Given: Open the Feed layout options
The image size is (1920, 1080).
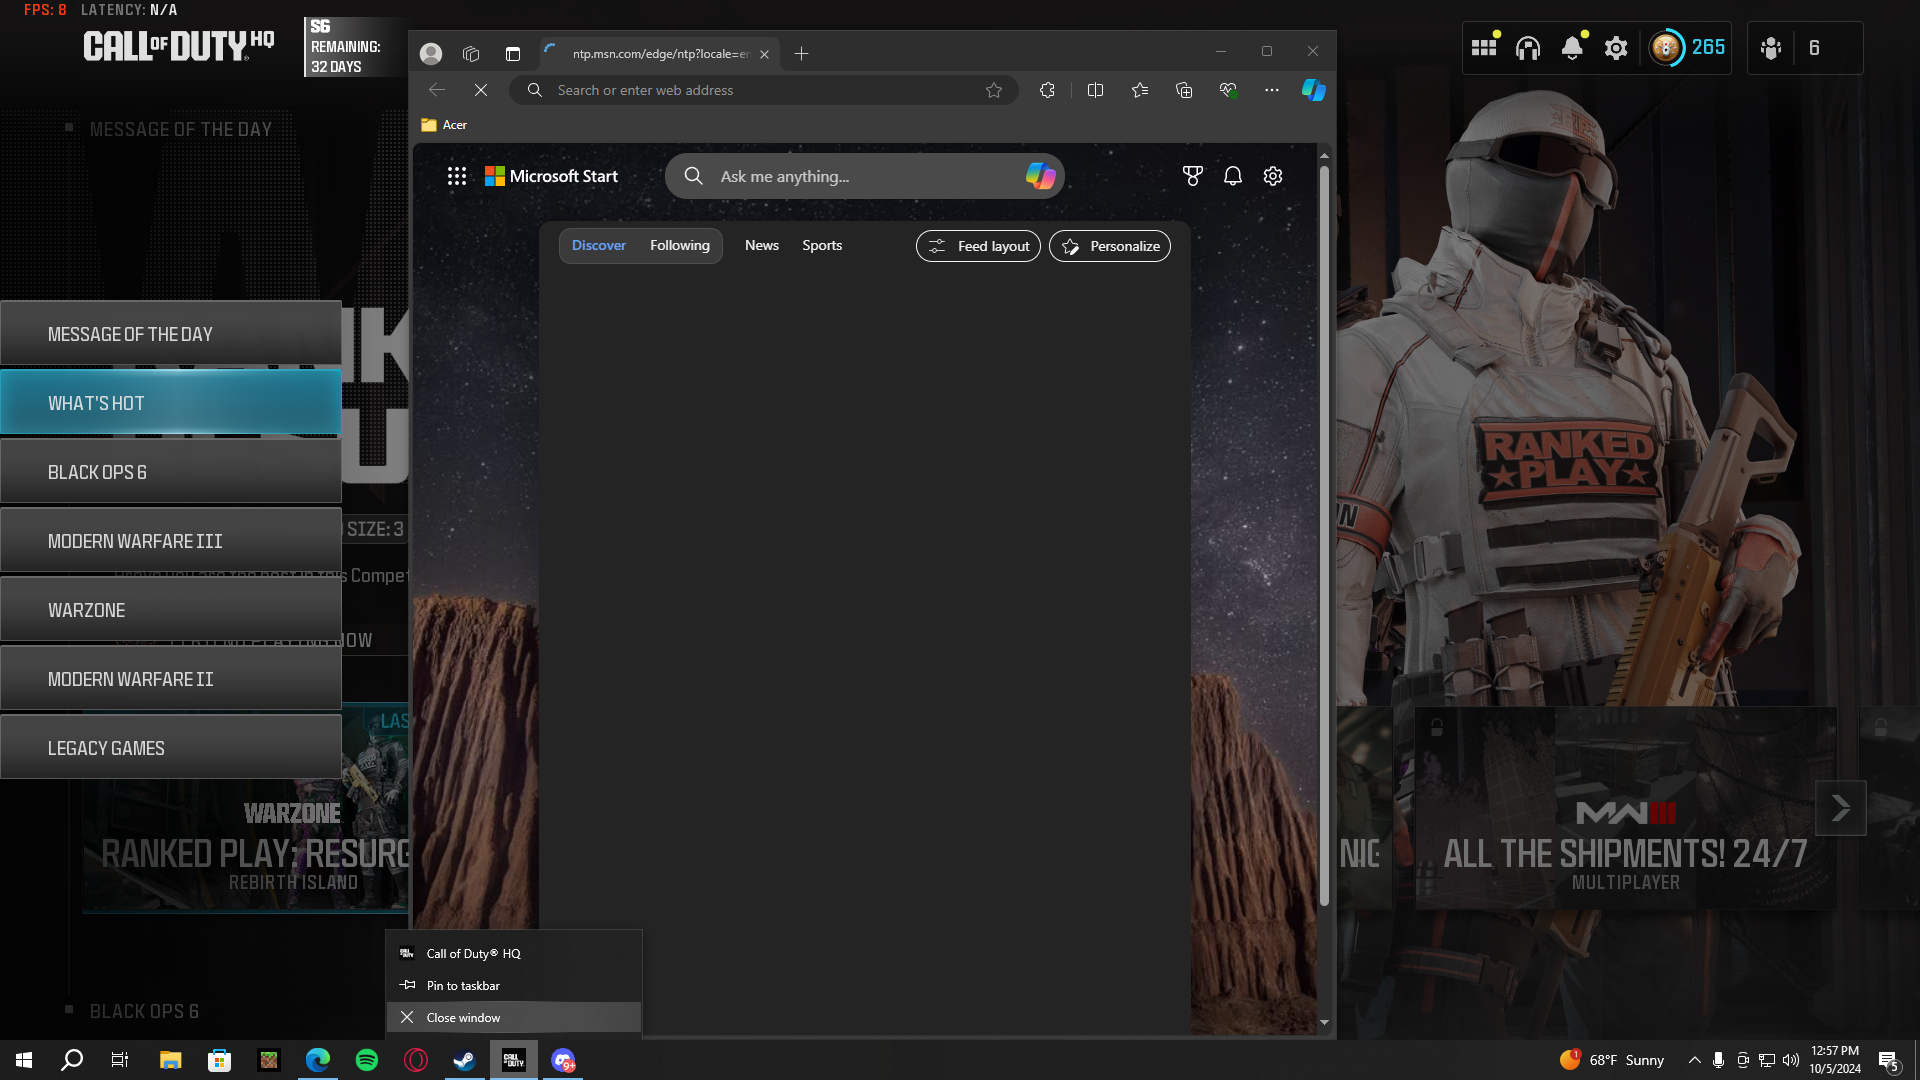Looking at the screenshot, I should [x=978, y=246].
